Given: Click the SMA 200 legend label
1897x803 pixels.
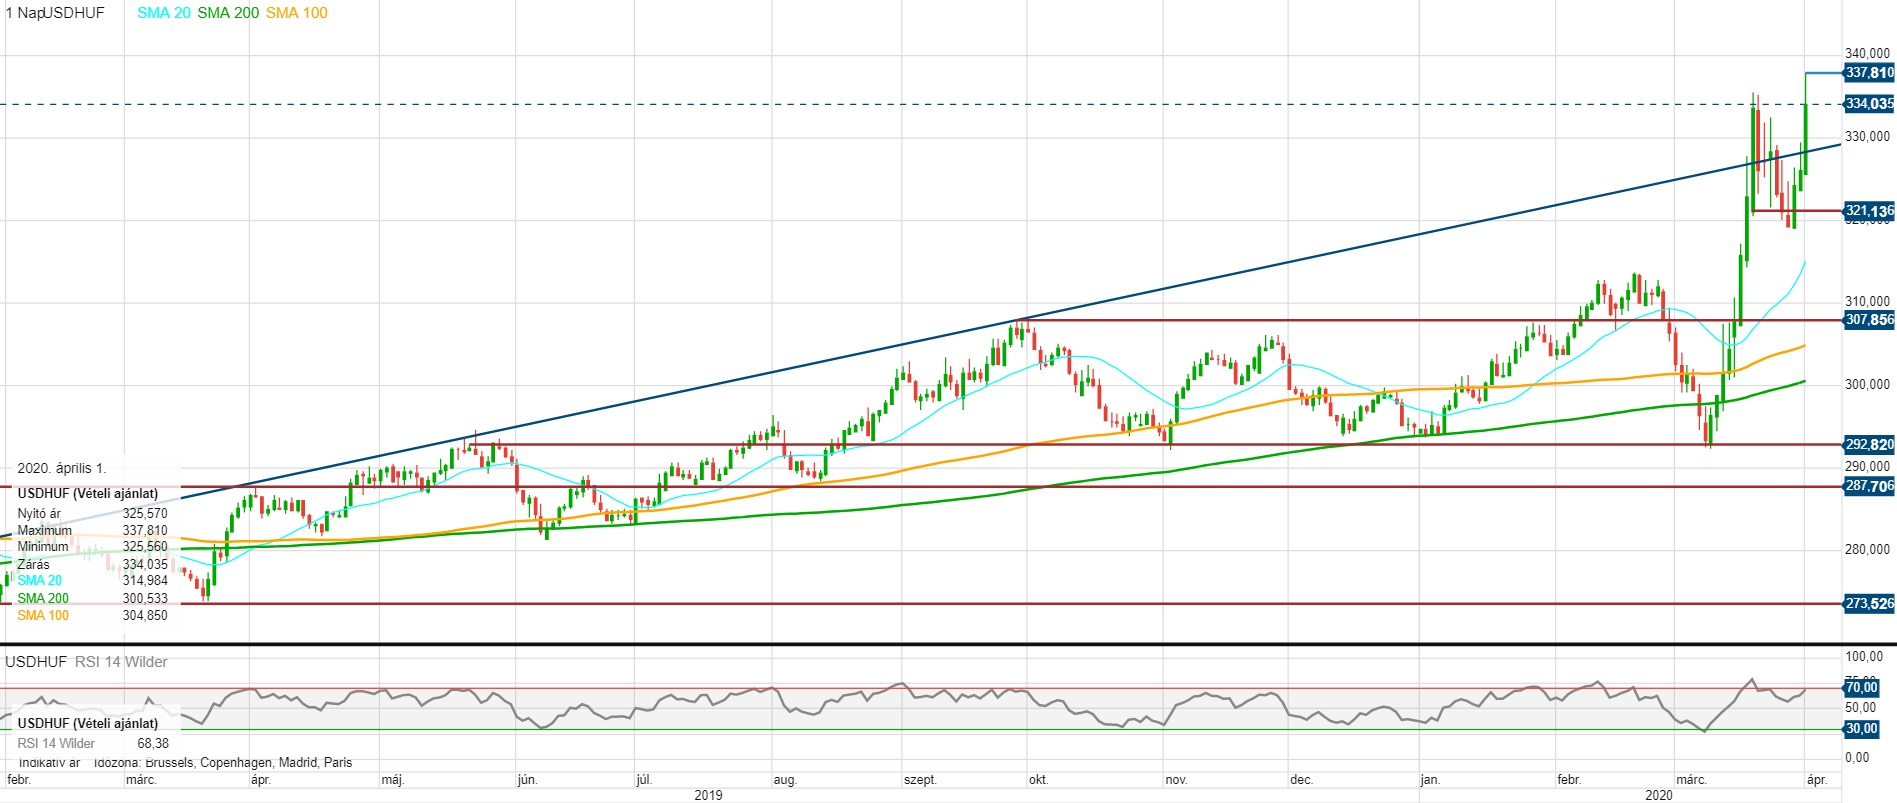Looking at the screenshot, I should click(x=228, y=13).
